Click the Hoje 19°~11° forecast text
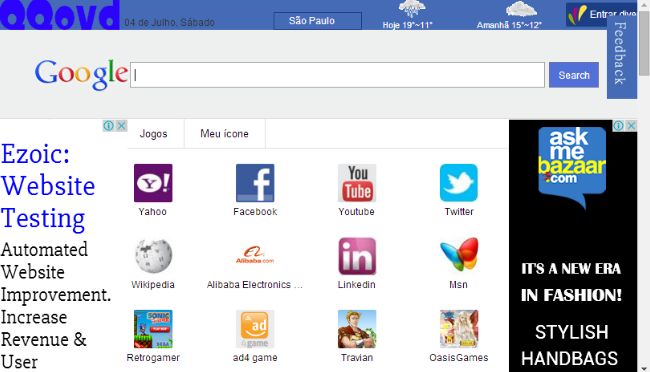Viewport: 650px width, 372px height. point(407,25)
